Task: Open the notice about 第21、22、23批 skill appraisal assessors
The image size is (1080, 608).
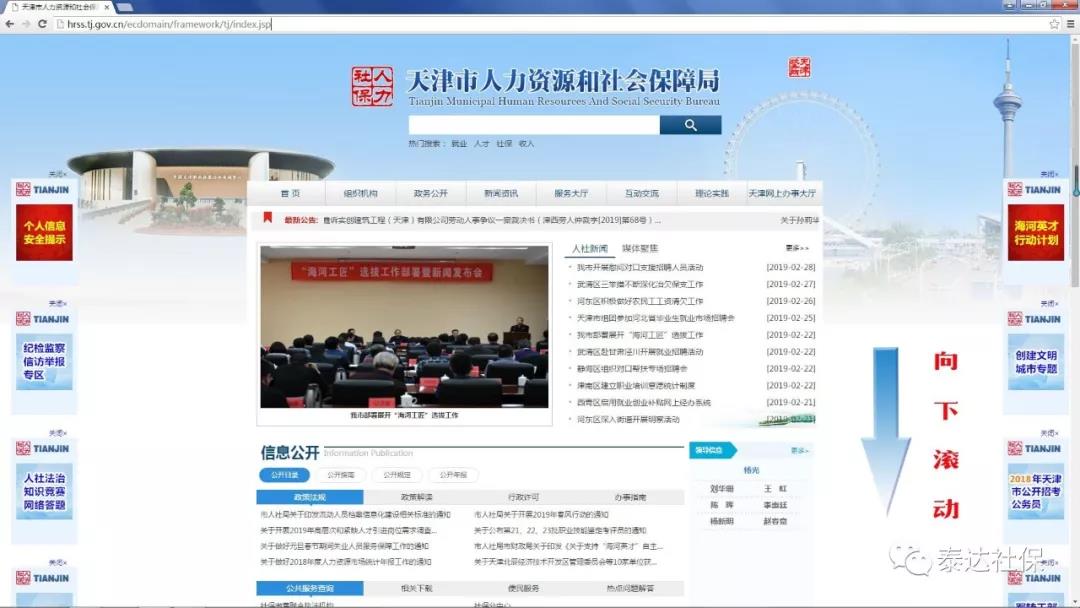Action: pos(560,530)
